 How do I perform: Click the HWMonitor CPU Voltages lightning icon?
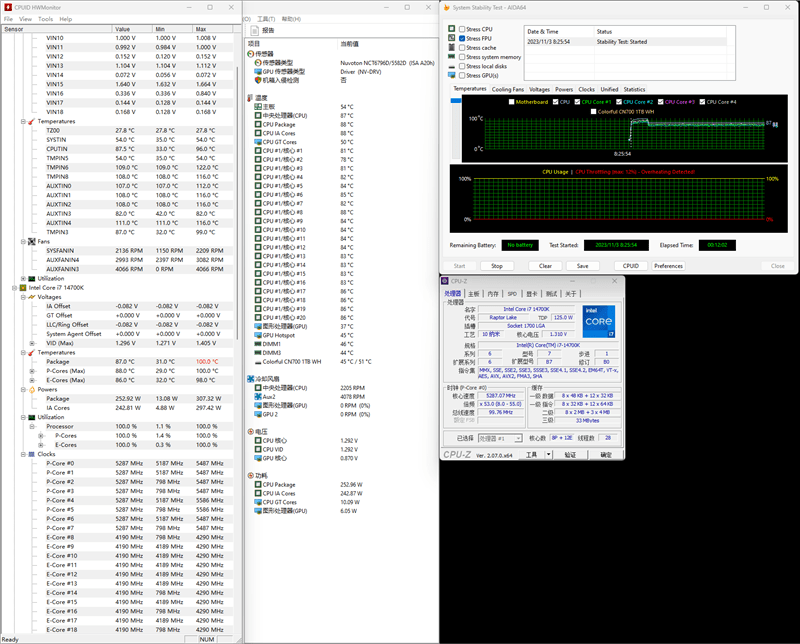tap(32, 297)
